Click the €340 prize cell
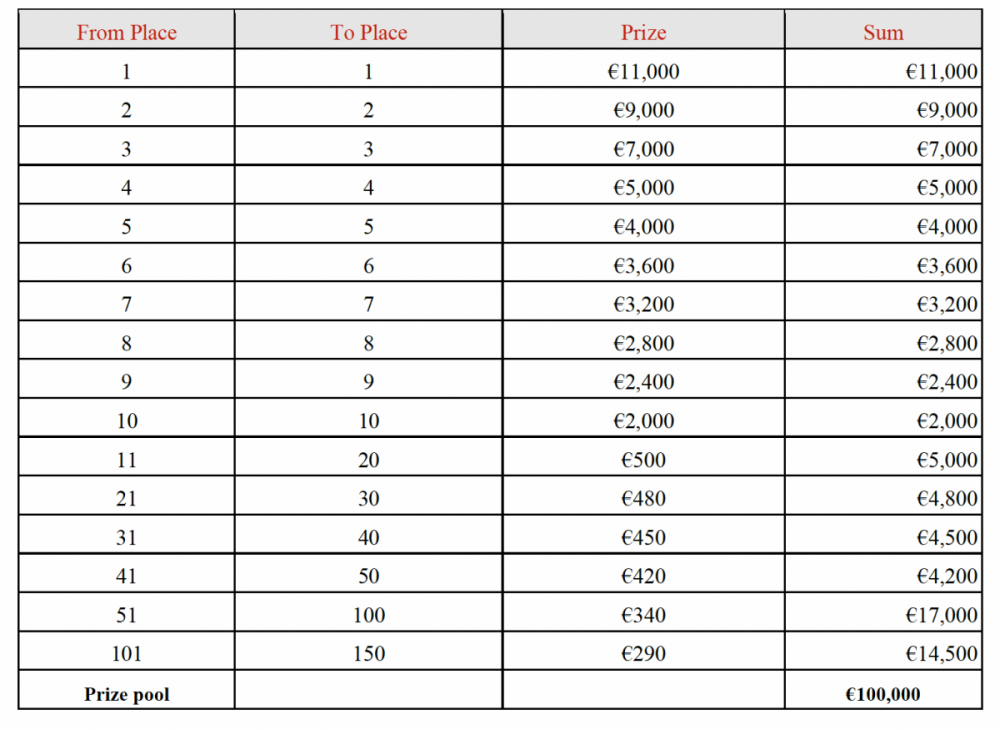This screenshot has width=1000, height=730. click(x=643, y=615)
